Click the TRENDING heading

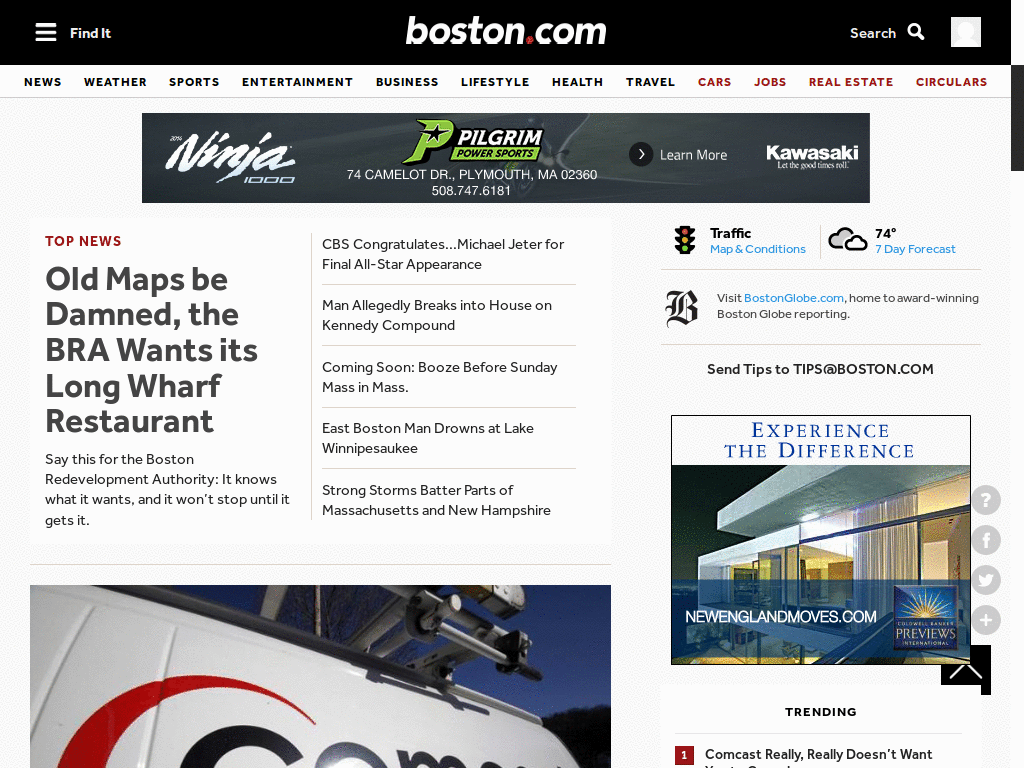[x=820, y=712]
